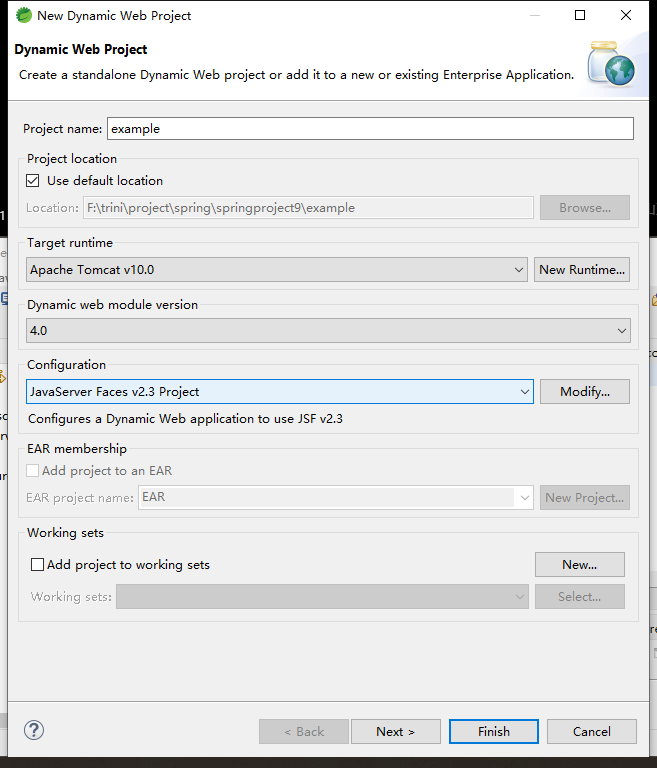Go to the next wizard page
This screenshot has width=657, height=768.
pos(395,732)
